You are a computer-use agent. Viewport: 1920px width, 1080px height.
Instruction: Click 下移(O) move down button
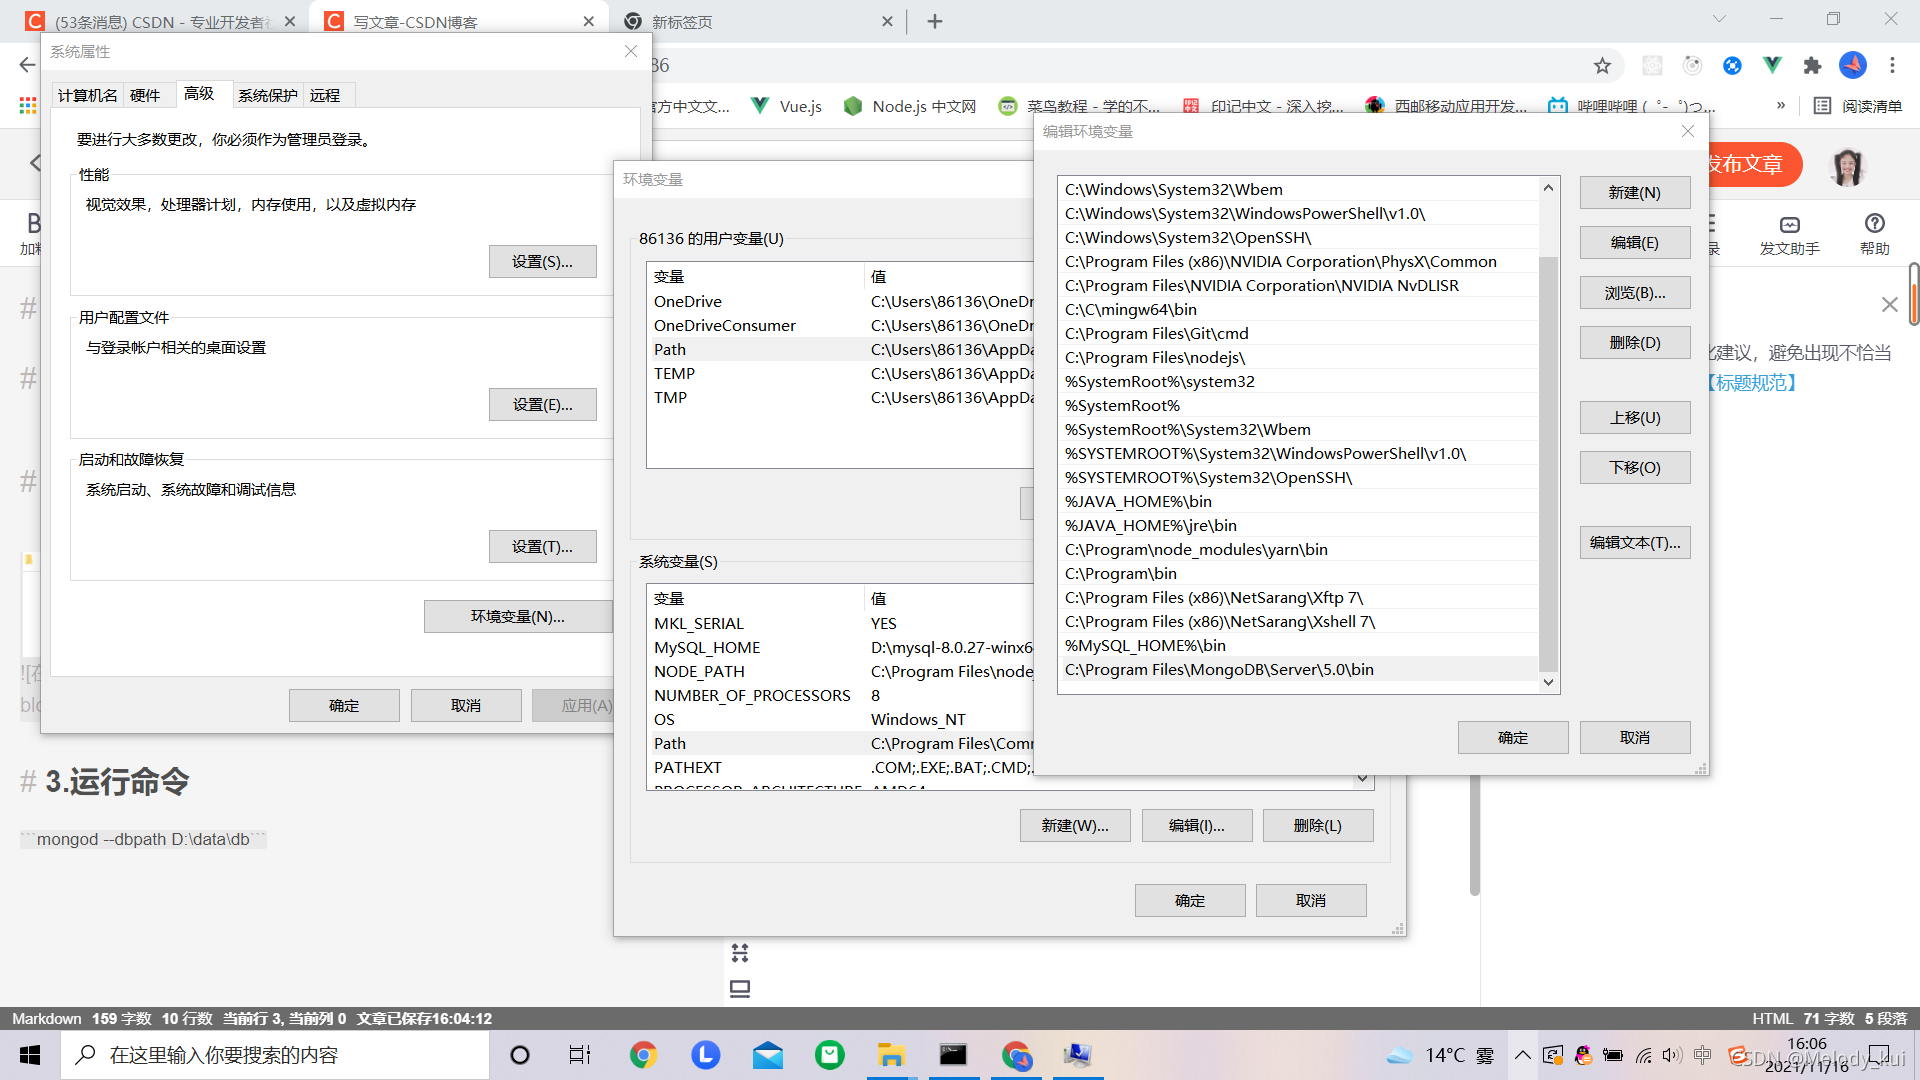coord(1635,468)
